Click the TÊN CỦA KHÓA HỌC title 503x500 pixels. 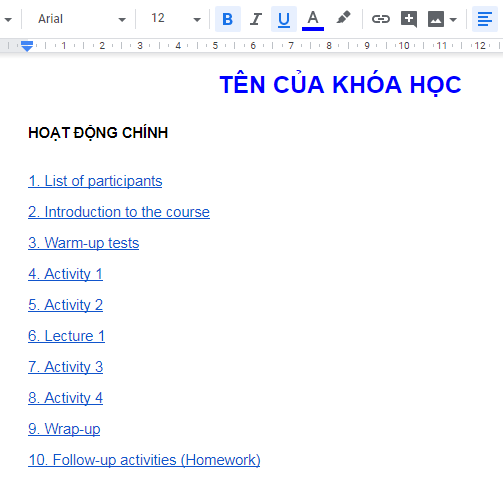[340, 84]
